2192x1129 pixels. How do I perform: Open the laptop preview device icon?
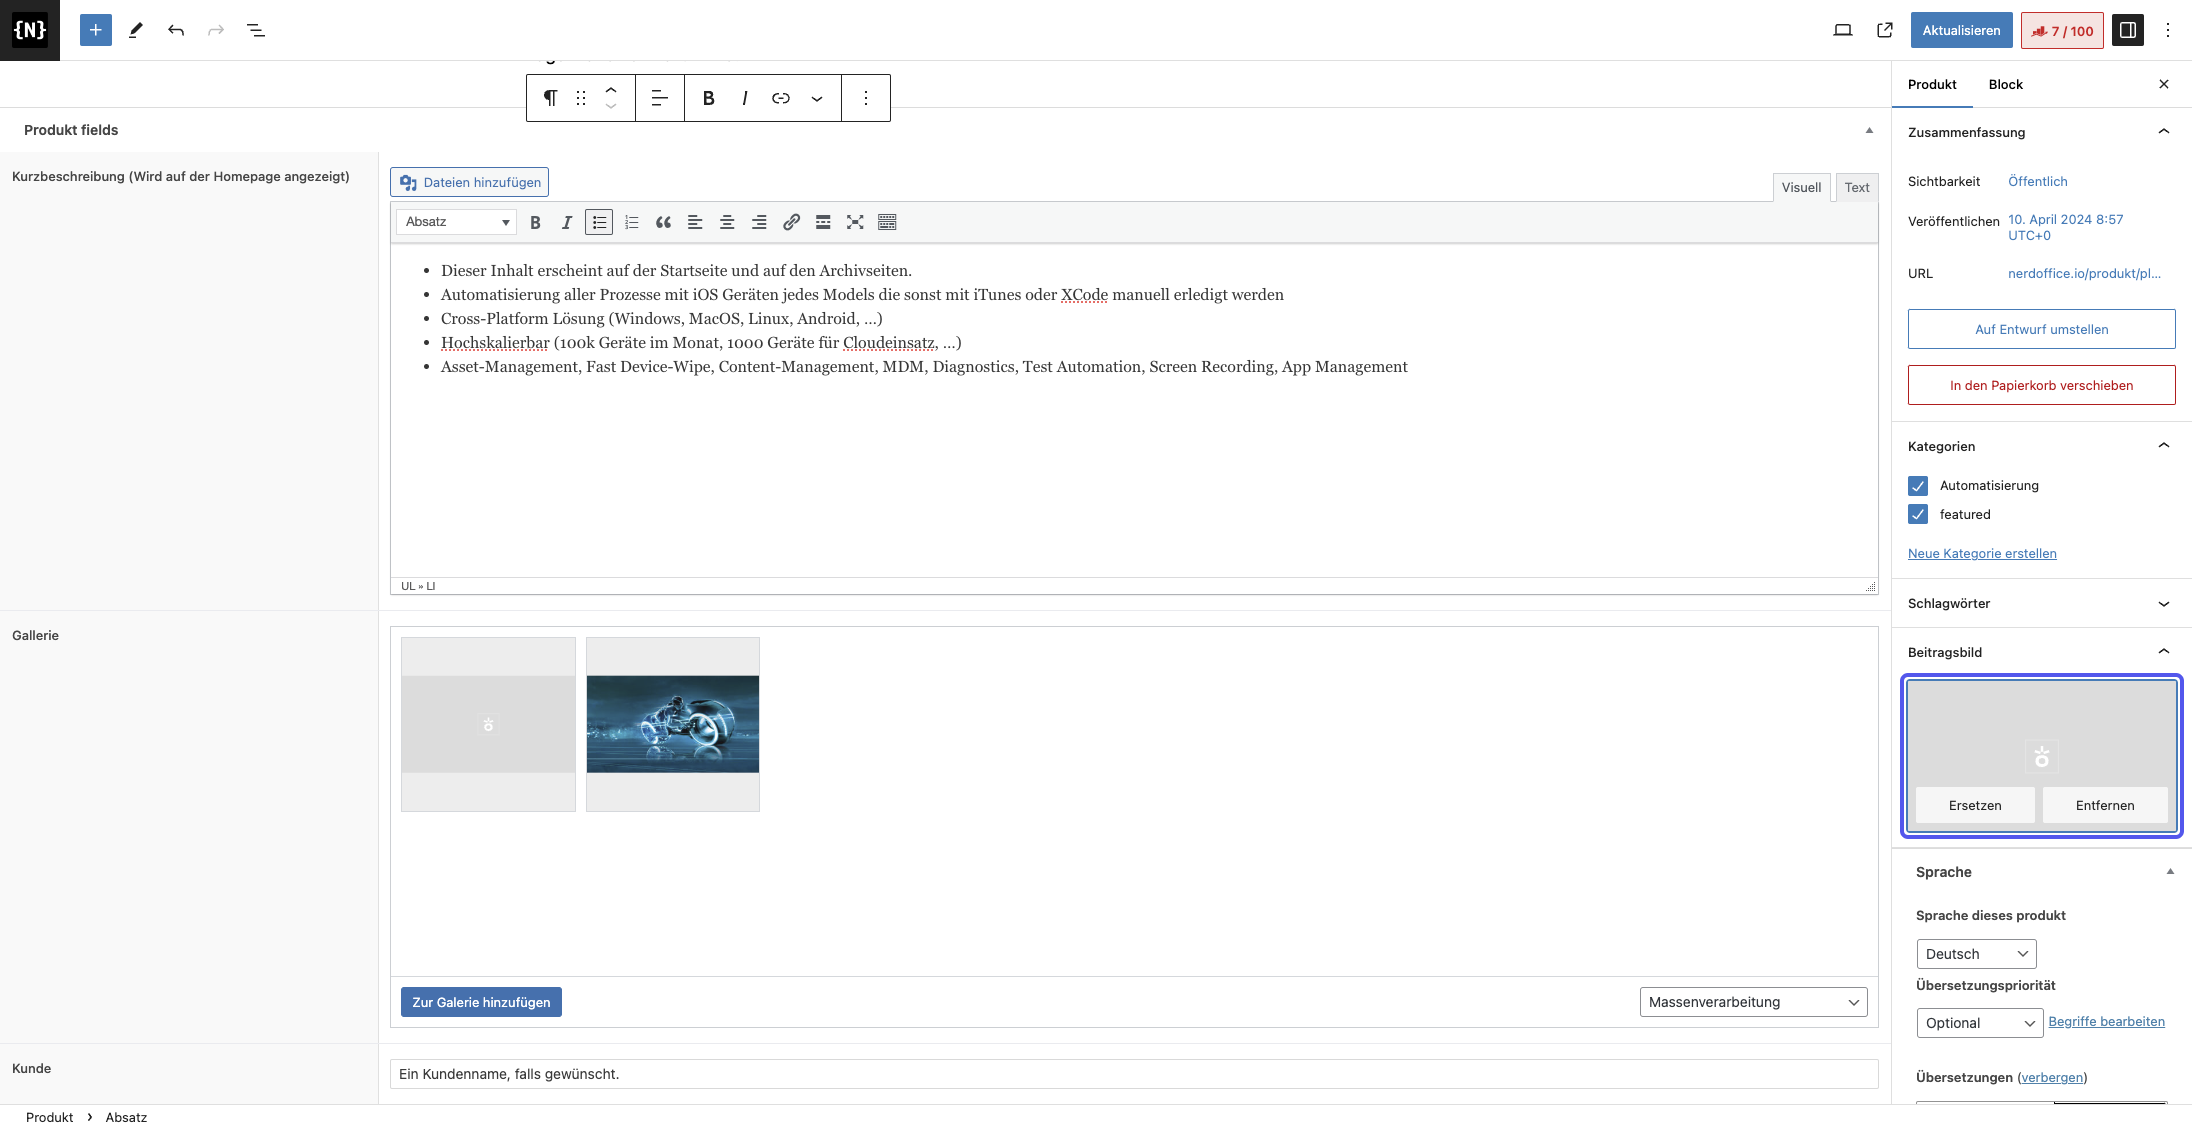click(1843, 30)
